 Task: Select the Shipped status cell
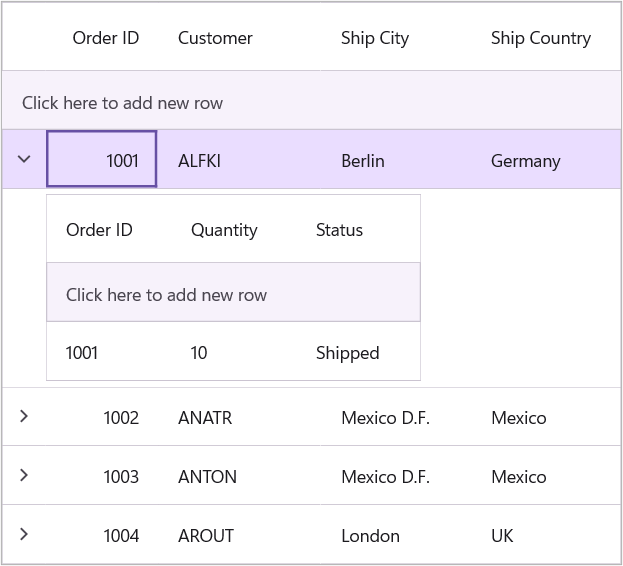click(347, 353)
